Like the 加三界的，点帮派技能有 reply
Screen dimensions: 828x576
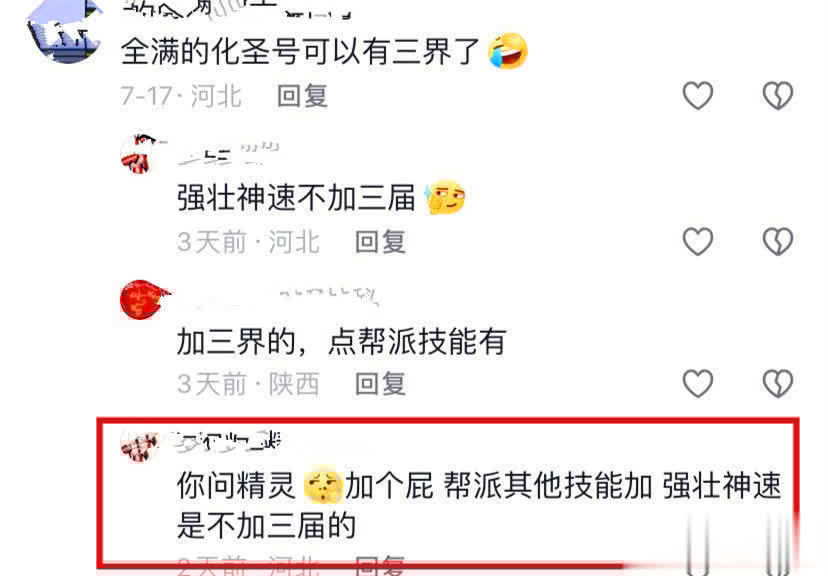tap(698, 383)
